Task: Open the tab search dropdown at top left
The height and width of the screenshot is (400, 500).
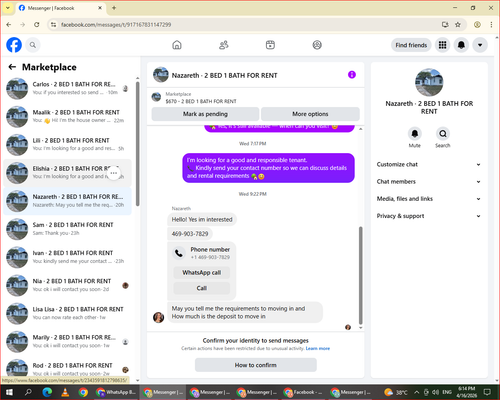Action: point(8,8)
